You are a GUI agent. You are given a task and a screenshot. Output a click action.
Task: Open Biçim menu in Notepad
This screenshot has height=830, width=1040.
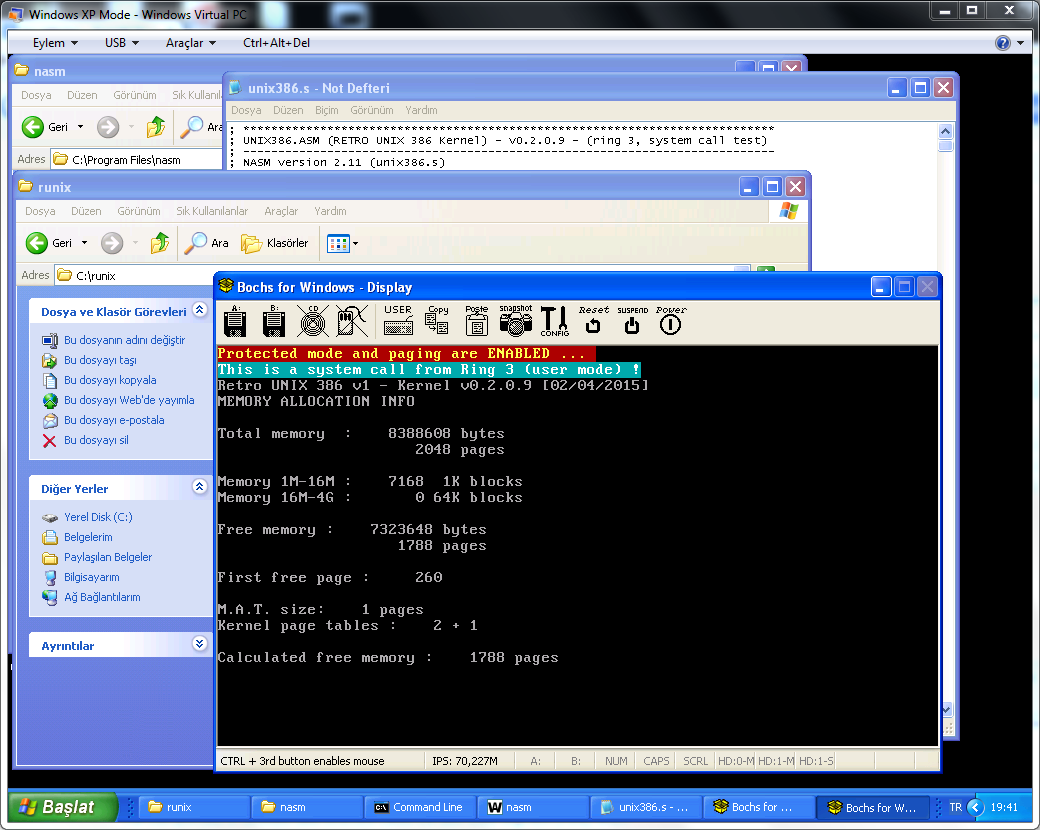[326, 110]
